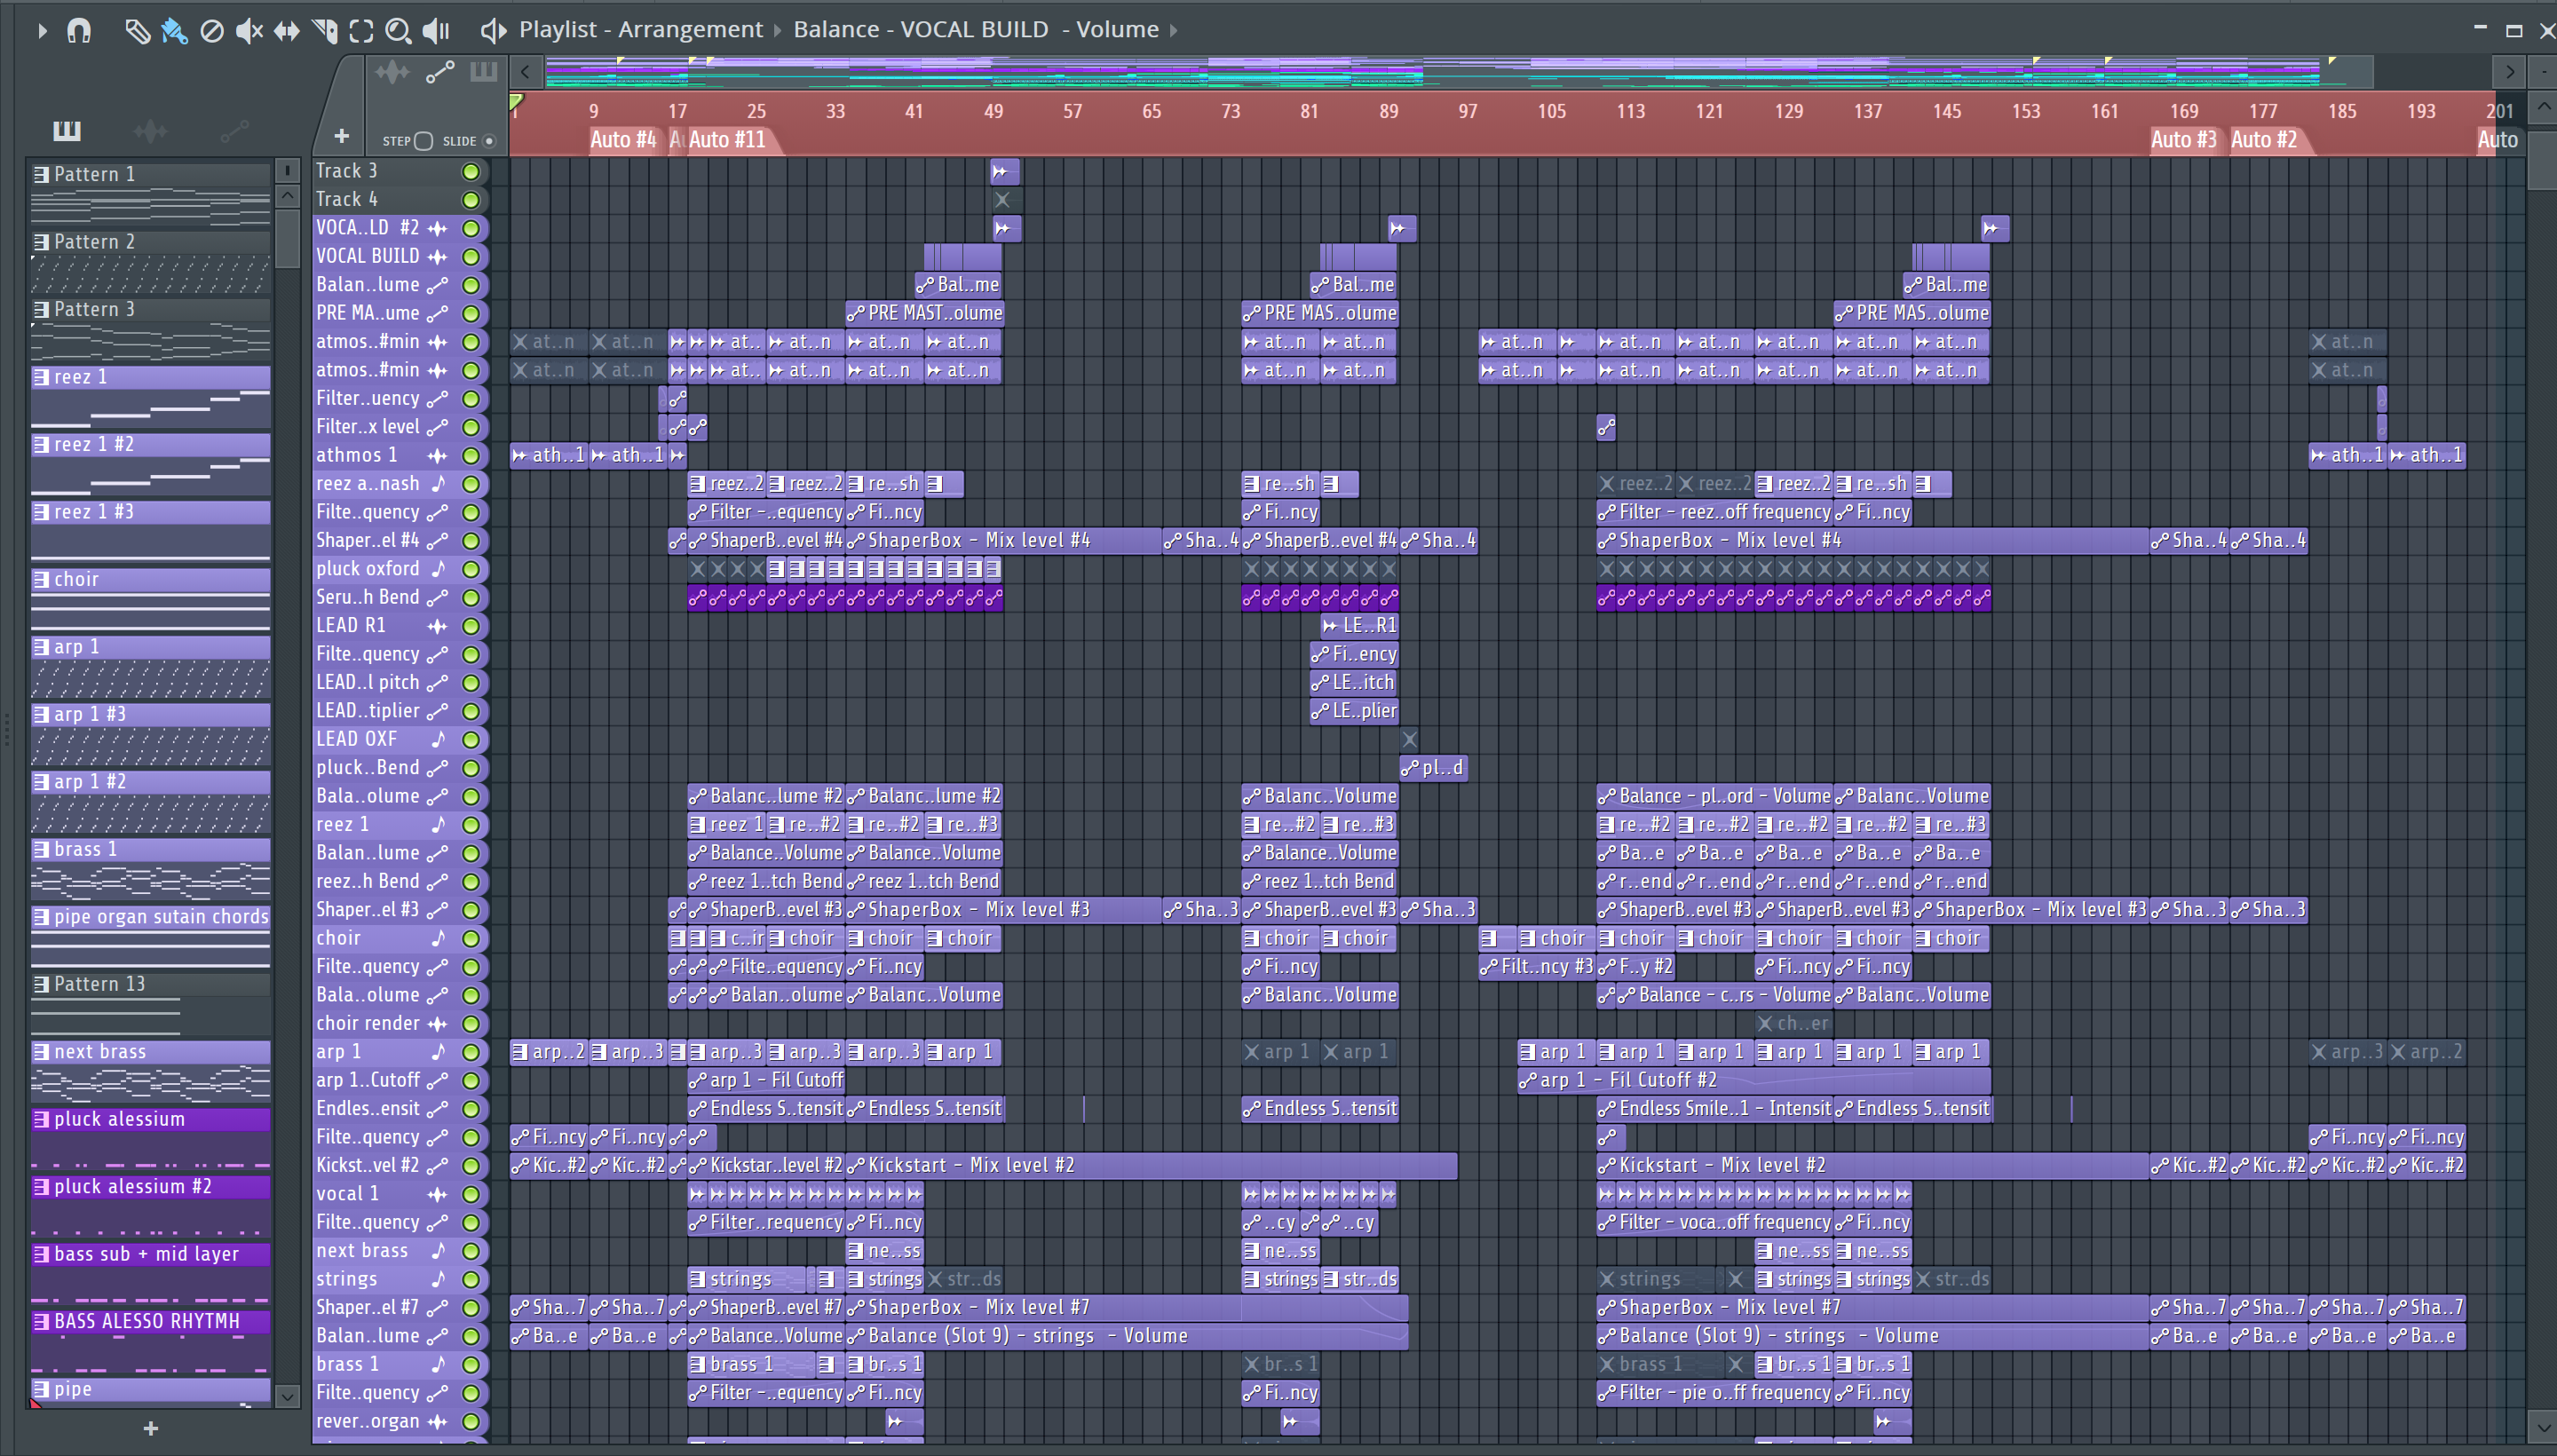Select reez 1 #2 pattern

pyautogui.click(x=151, y=444)
